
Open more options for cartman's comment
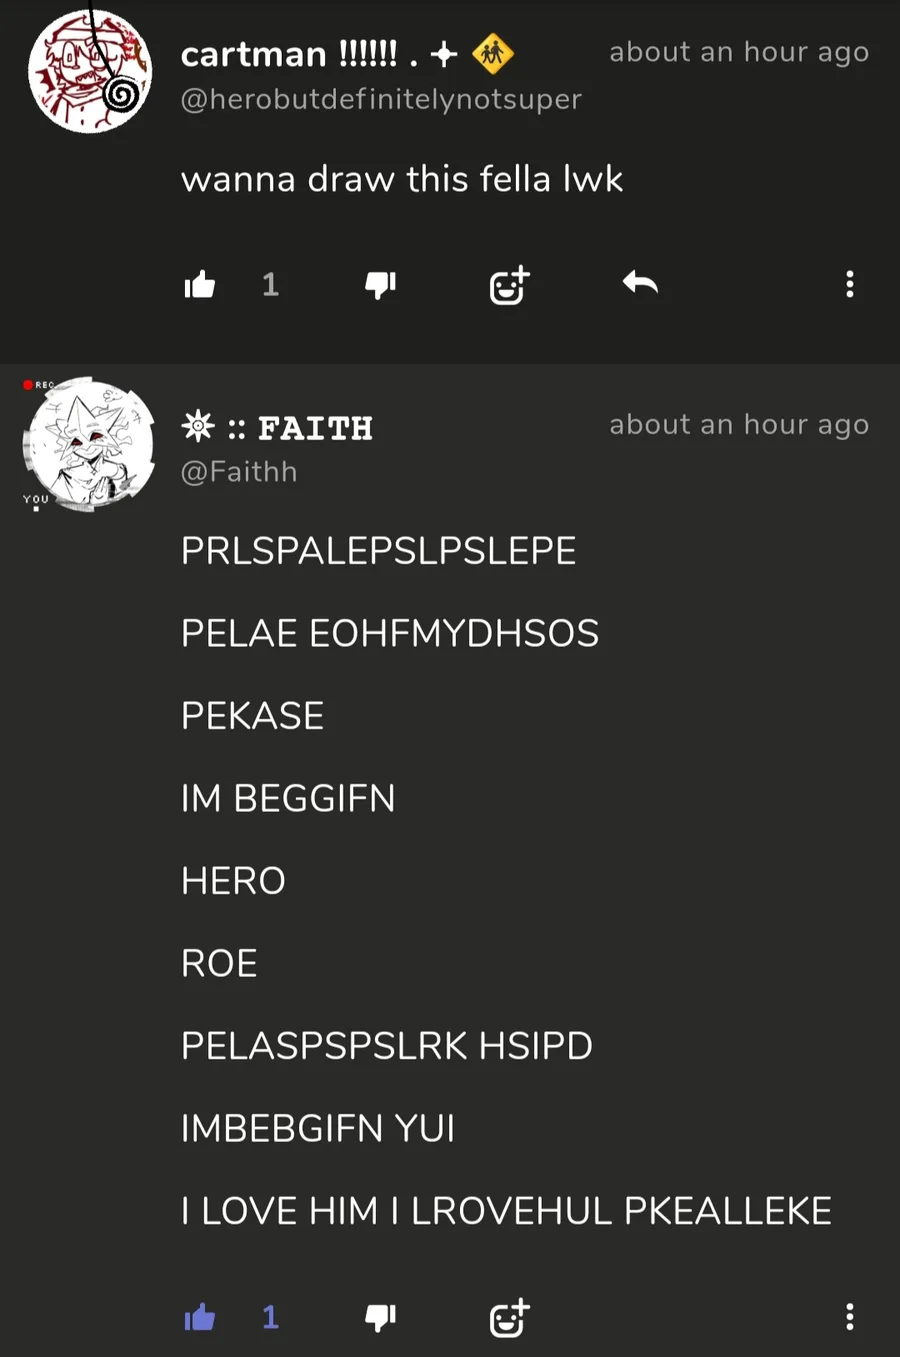(x=850, y=284)
